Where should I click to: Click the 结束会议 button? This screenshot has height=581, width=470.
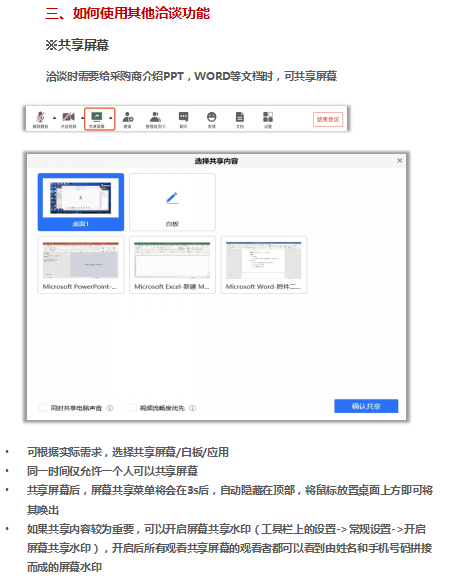[328, 119]
